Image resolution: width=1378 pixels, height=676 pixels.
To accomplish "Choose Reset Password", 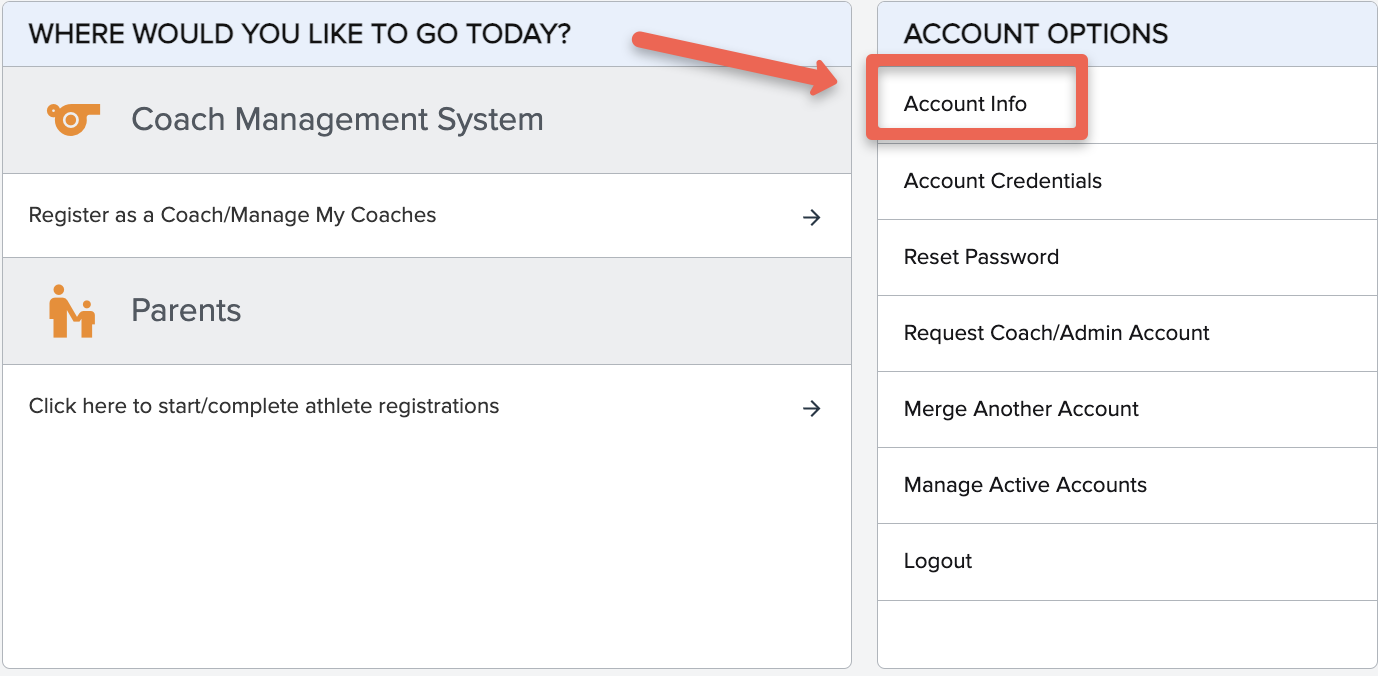I will pos(981,257).
